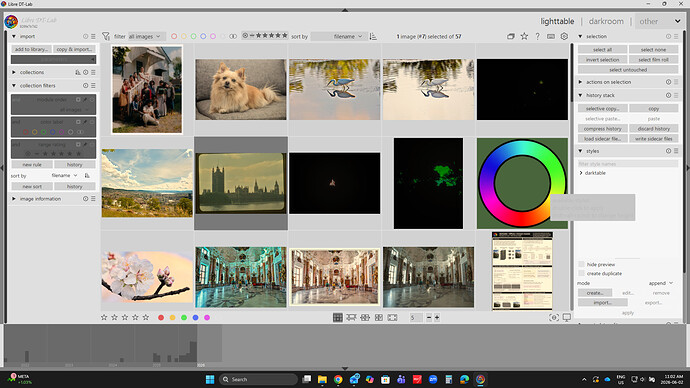Viewport: 690px width, 388px height.
Task: Expand the collections module
Action: pyautogui.click(x=14, y=72)
